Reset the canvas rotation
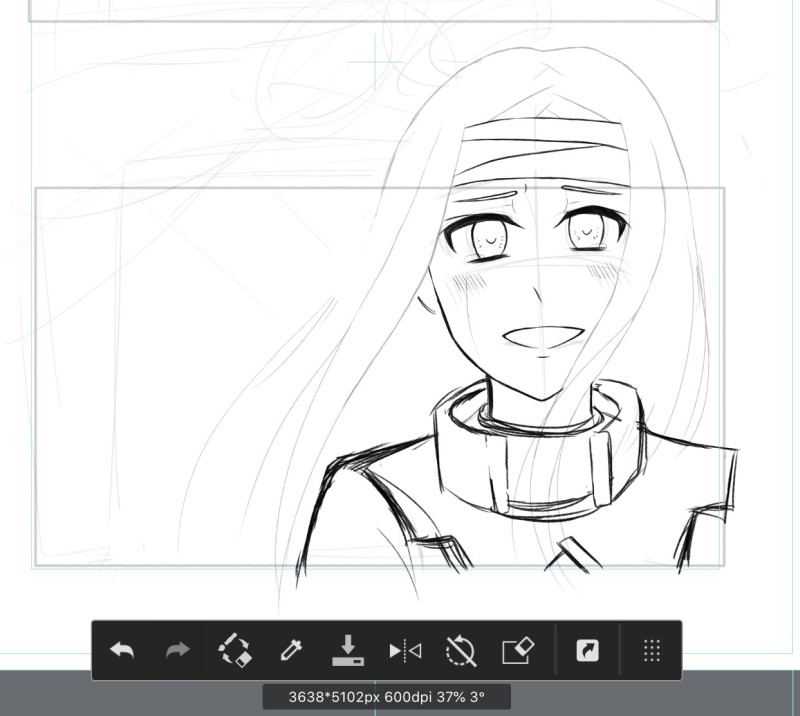 point(461,651)
